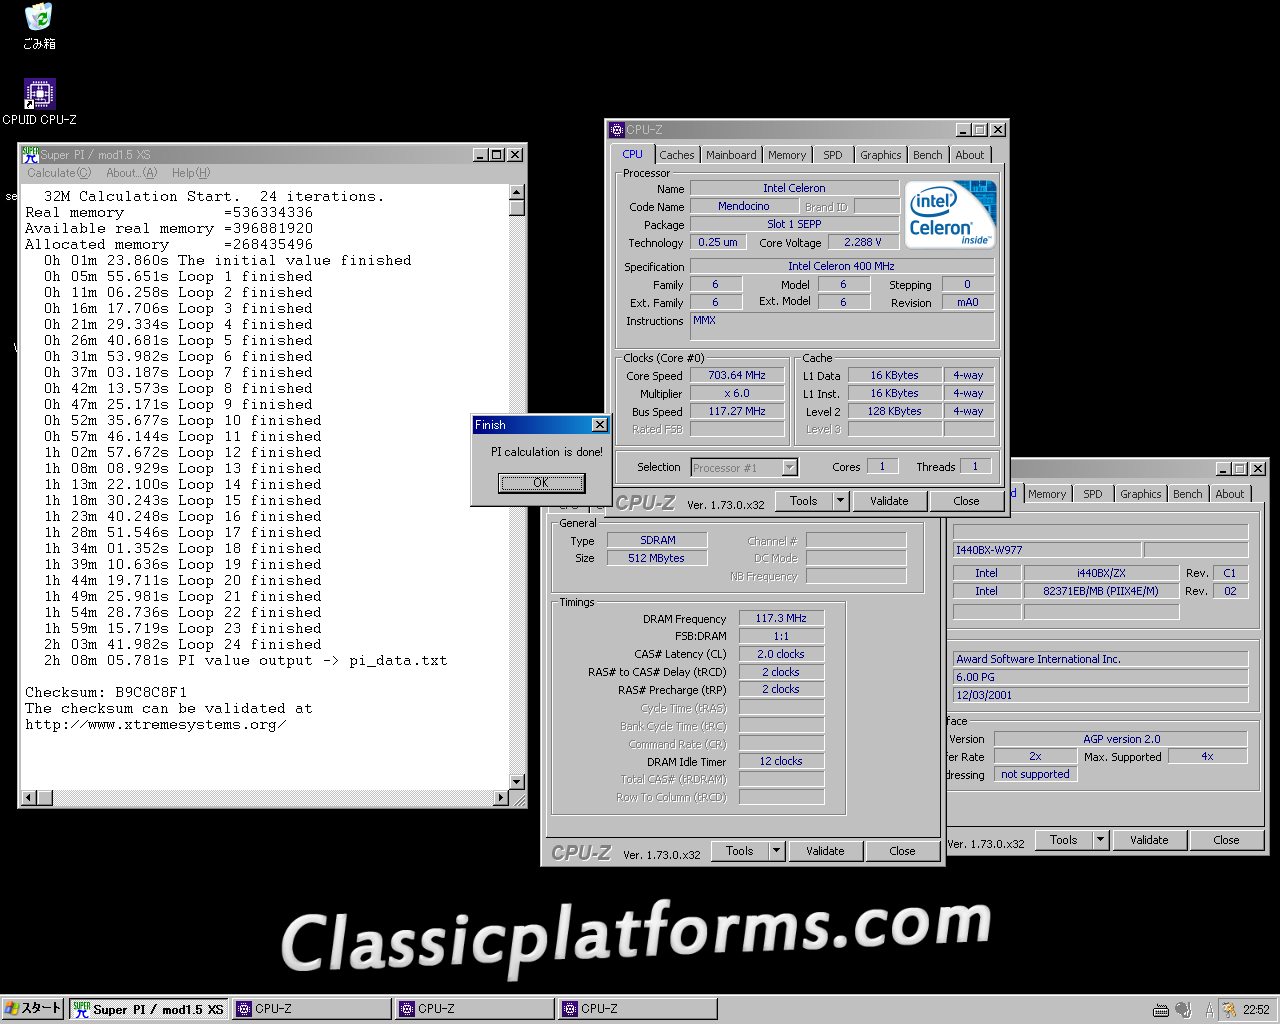The width and height of the screenshot is (1280, 1024).
Task: Click the speaker icon in system tray
Action: [x=1183, y=1010]
